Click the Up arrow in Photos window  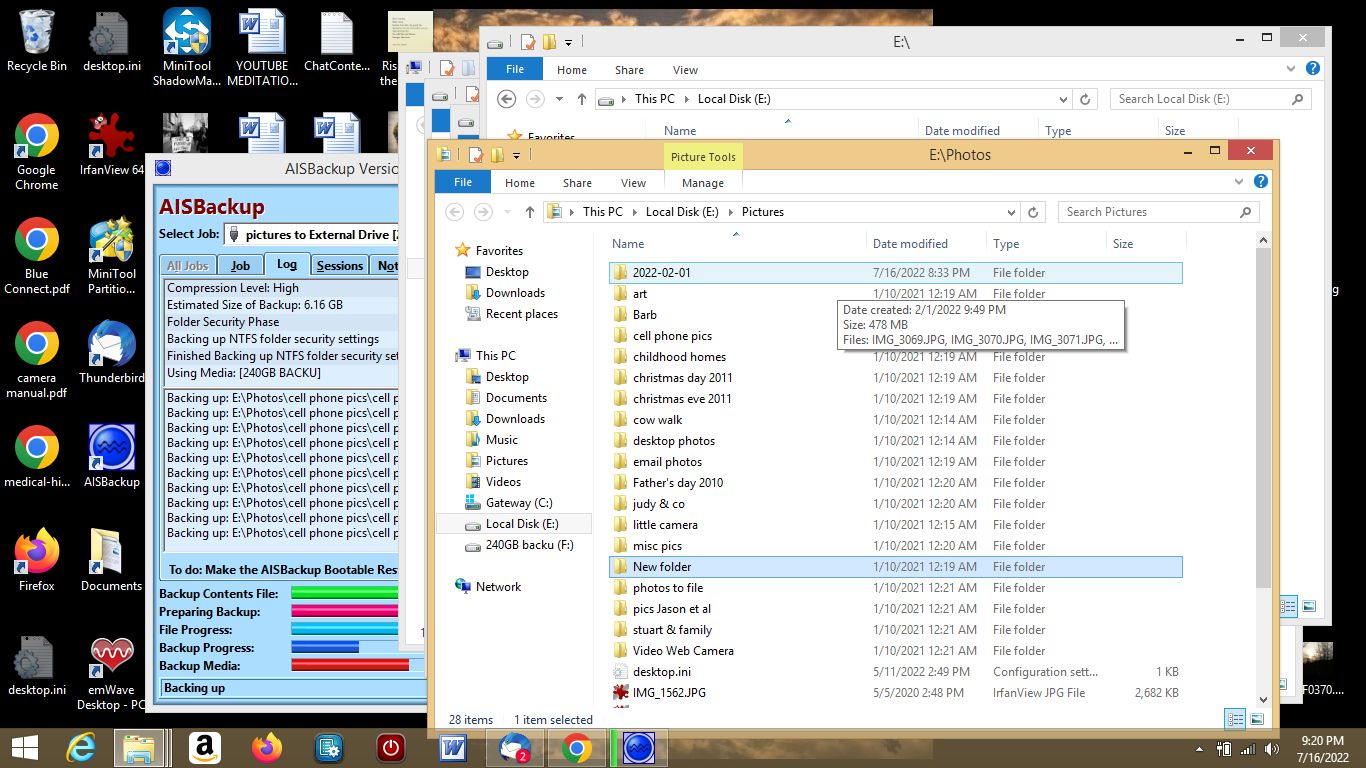(530, 212)
